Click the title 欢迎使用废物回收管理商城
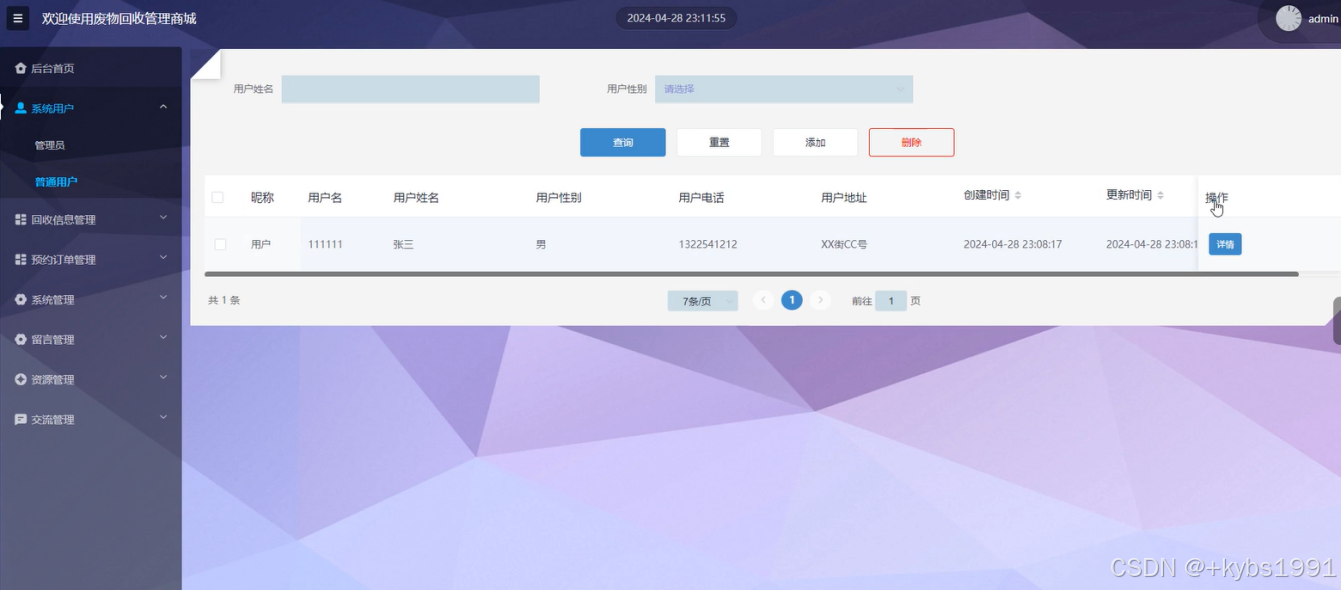The height and width of the screenshot is (590, 1341). point(119,19)
